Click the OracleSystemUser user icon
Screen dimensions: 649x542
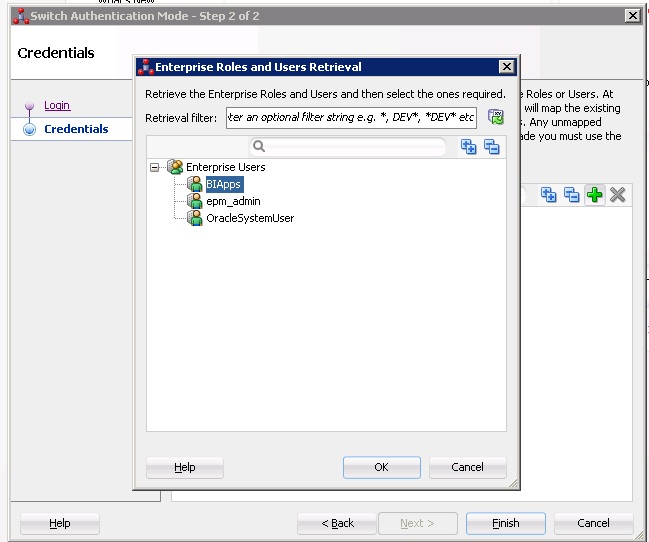195,218
